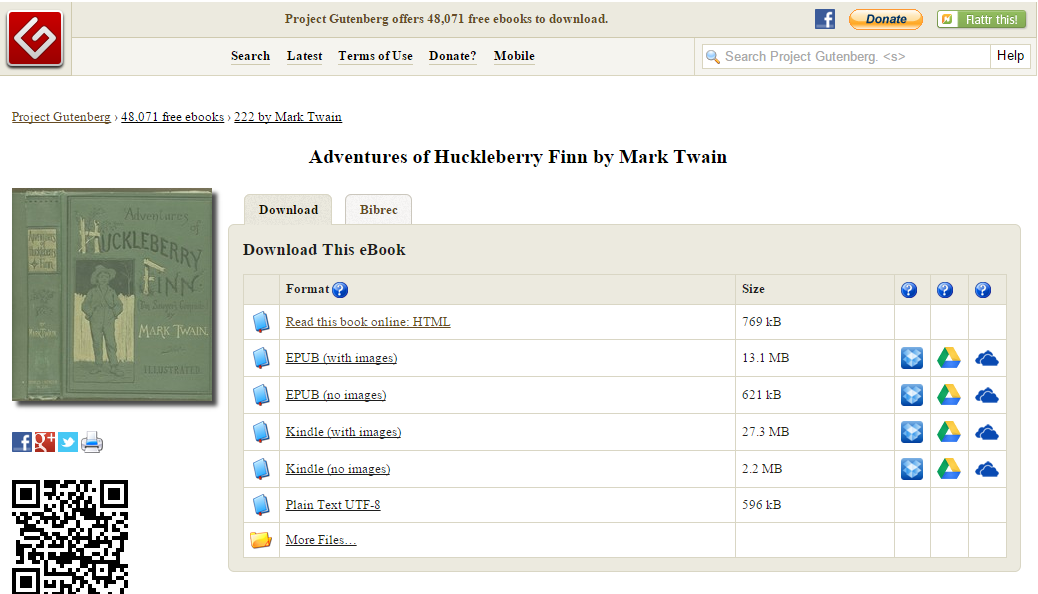1038x594 pixels.
Task: Open the Latest menu item
Action: click(x=305, y=56)
